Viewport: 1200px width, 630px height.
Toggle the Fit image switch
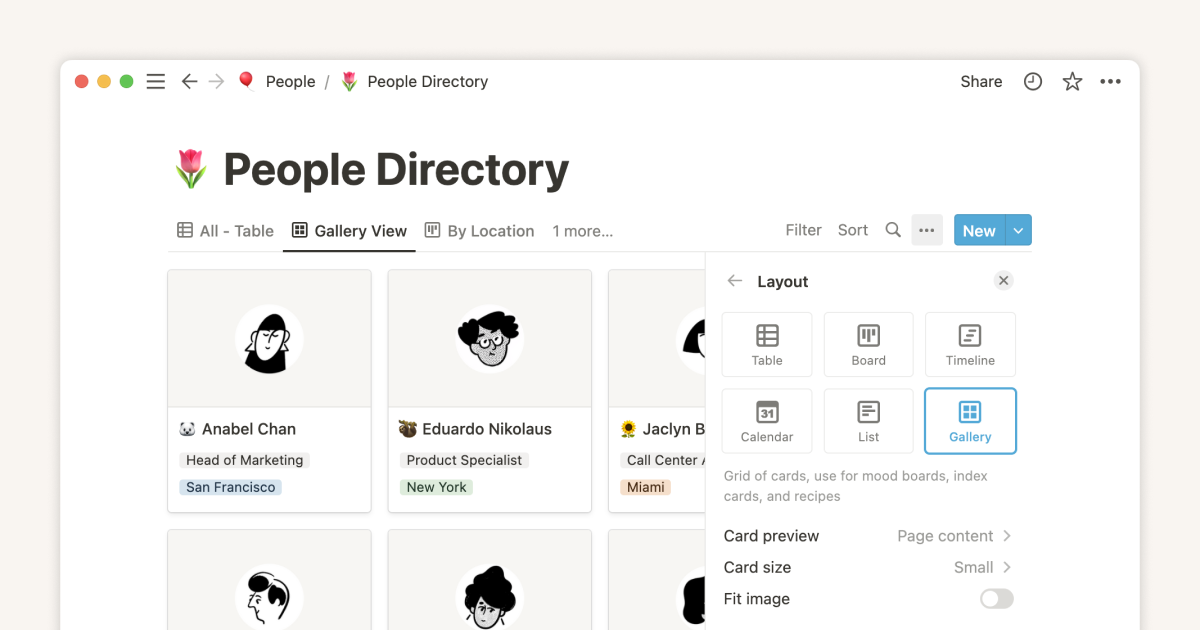click(996, 599)
